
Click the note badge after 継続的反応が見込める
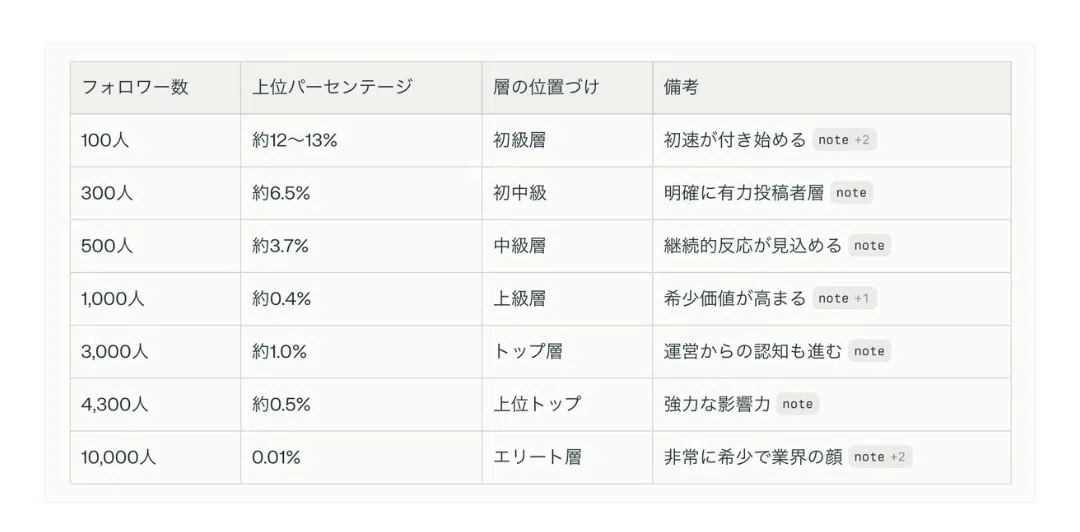[x=869, y=245]
